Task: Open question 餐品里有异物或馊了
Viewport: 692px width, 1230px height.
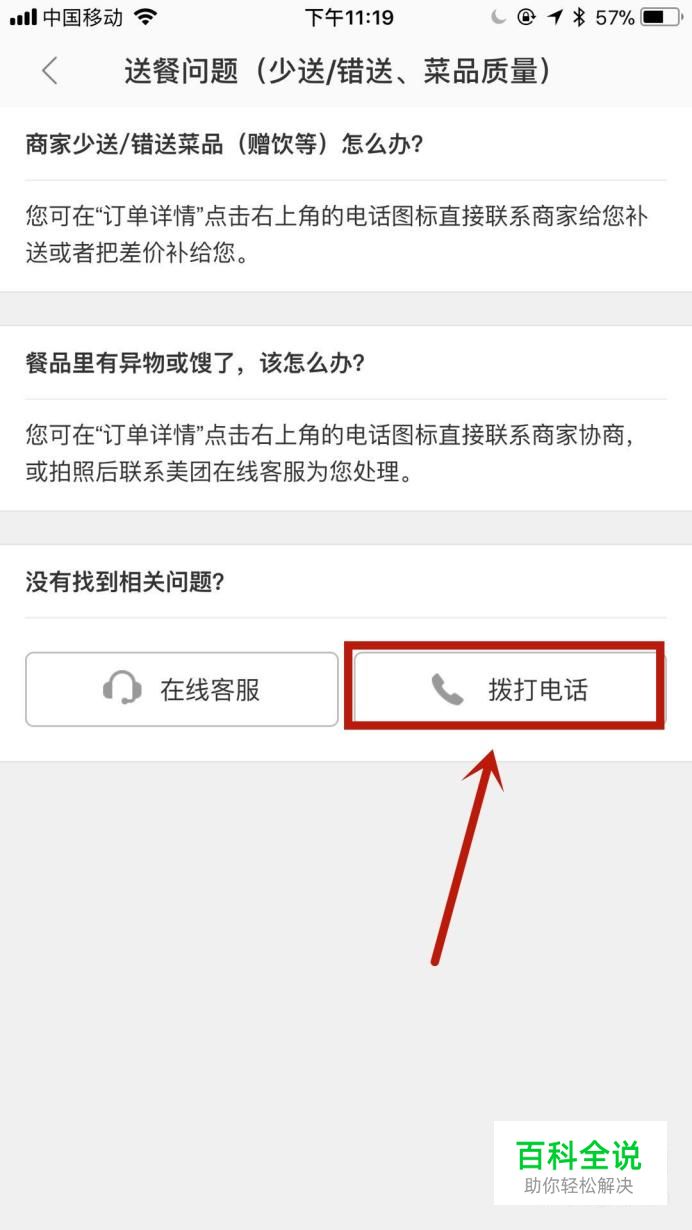Action: point(196,363)
